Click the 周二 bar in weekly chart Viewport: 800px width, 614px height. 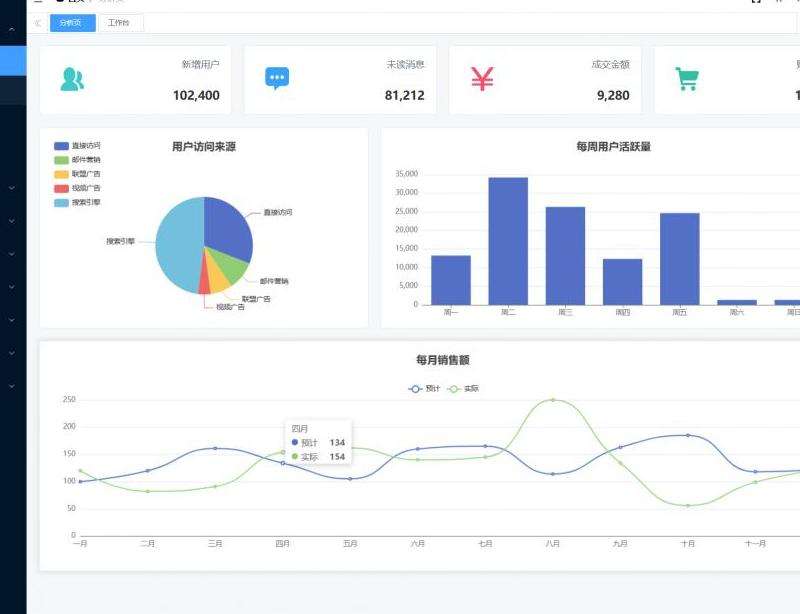pos(508,241)
